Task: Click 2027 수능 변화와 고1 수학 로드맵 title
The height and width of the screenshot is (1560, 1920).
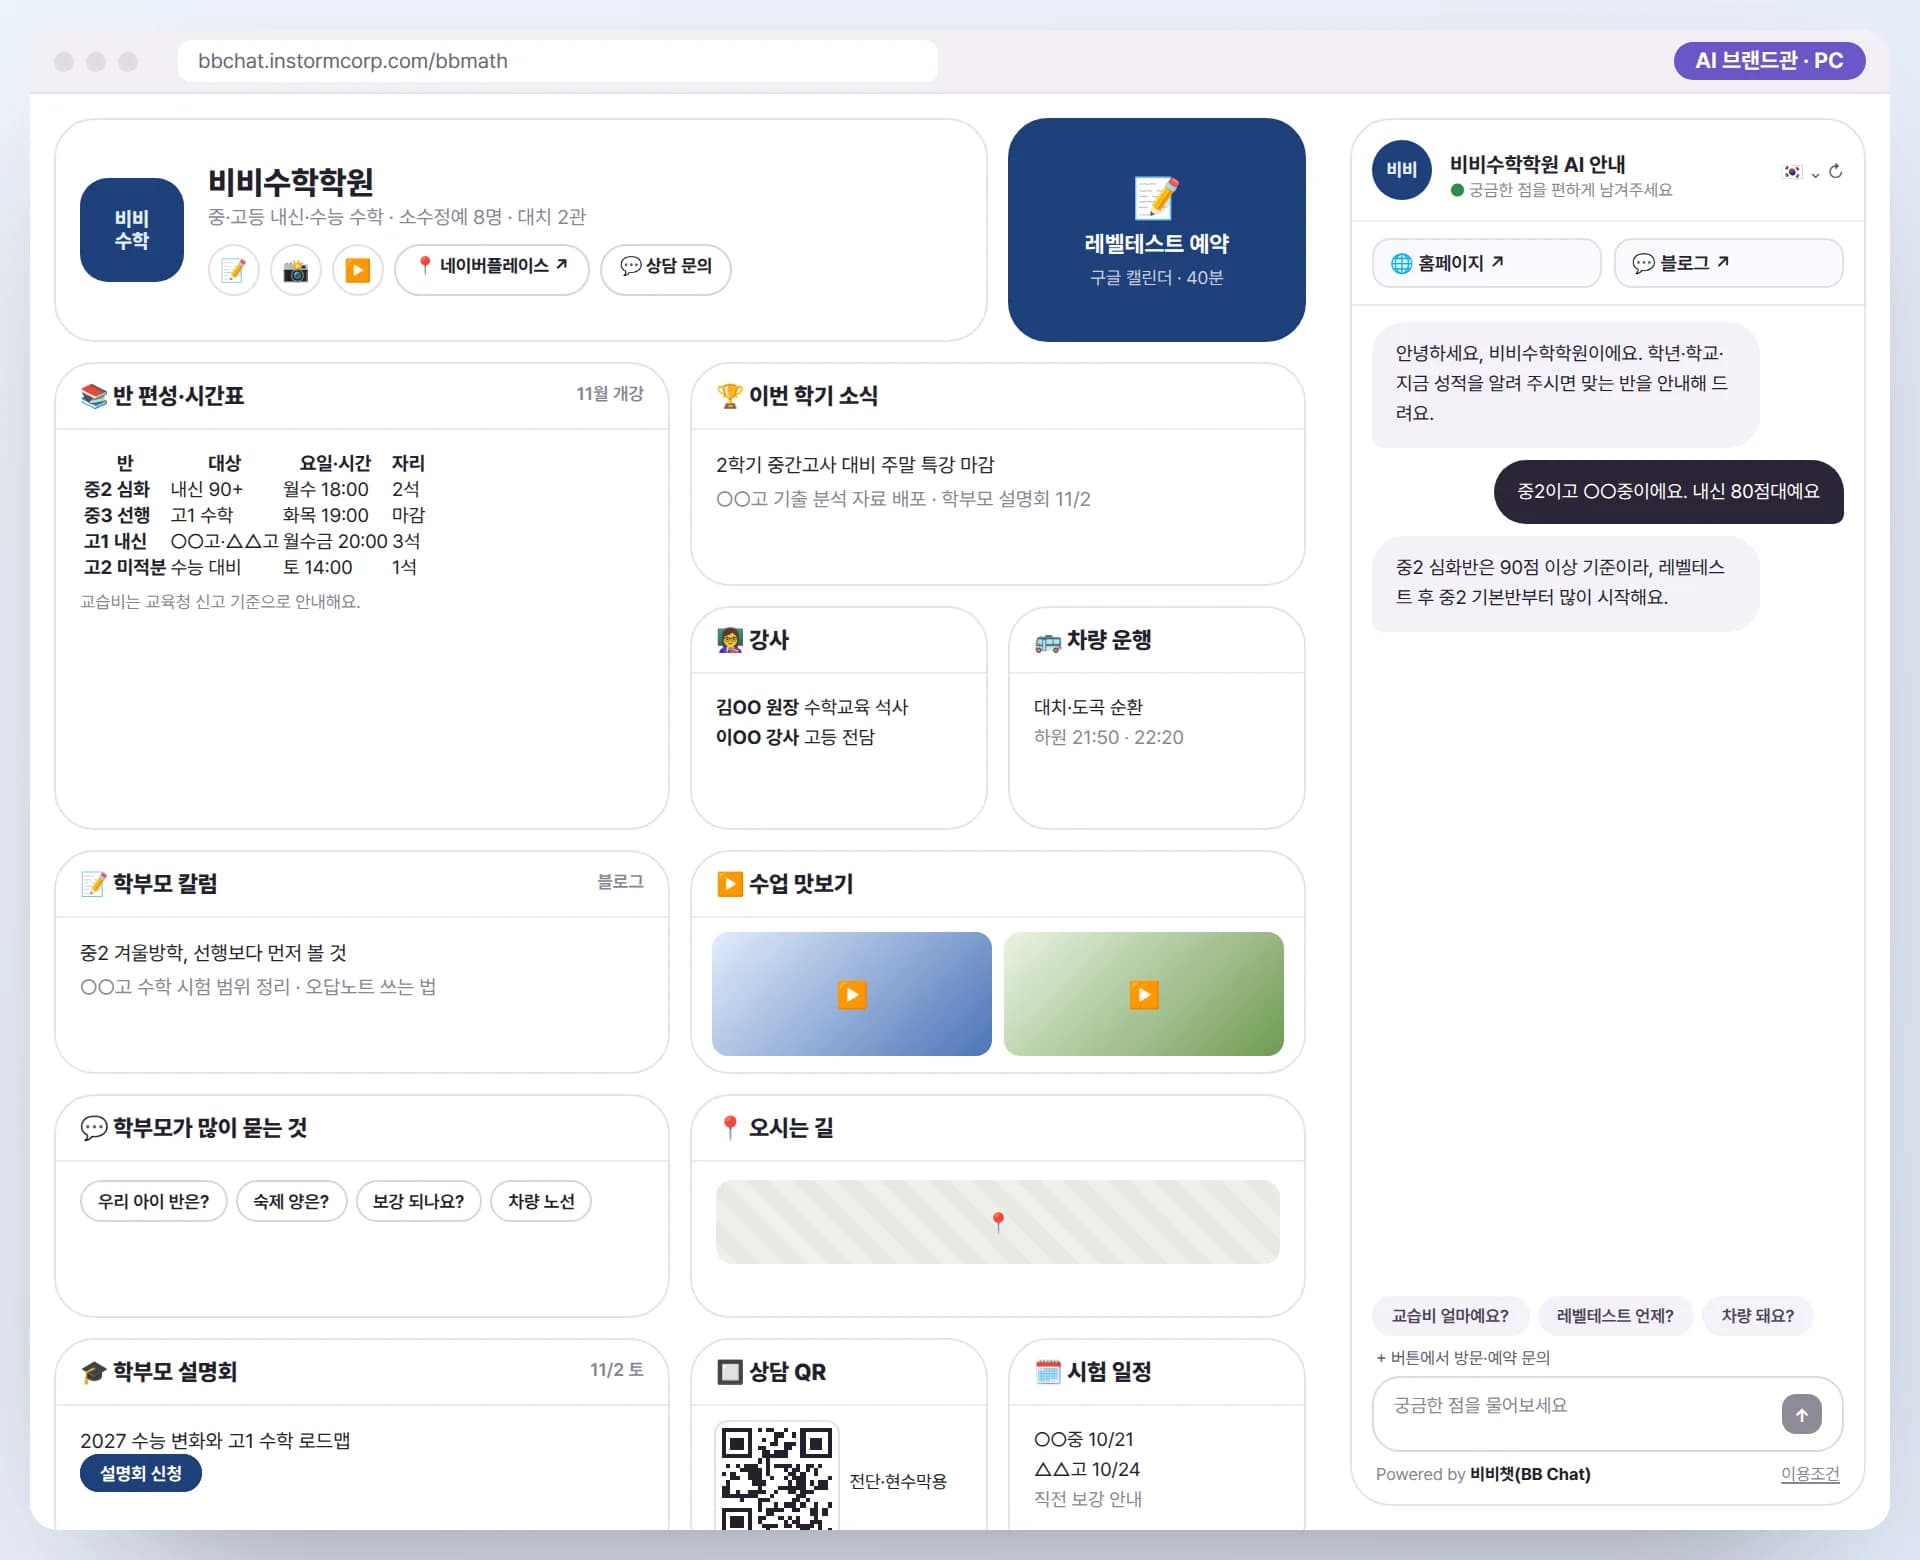Action: 215,1441
